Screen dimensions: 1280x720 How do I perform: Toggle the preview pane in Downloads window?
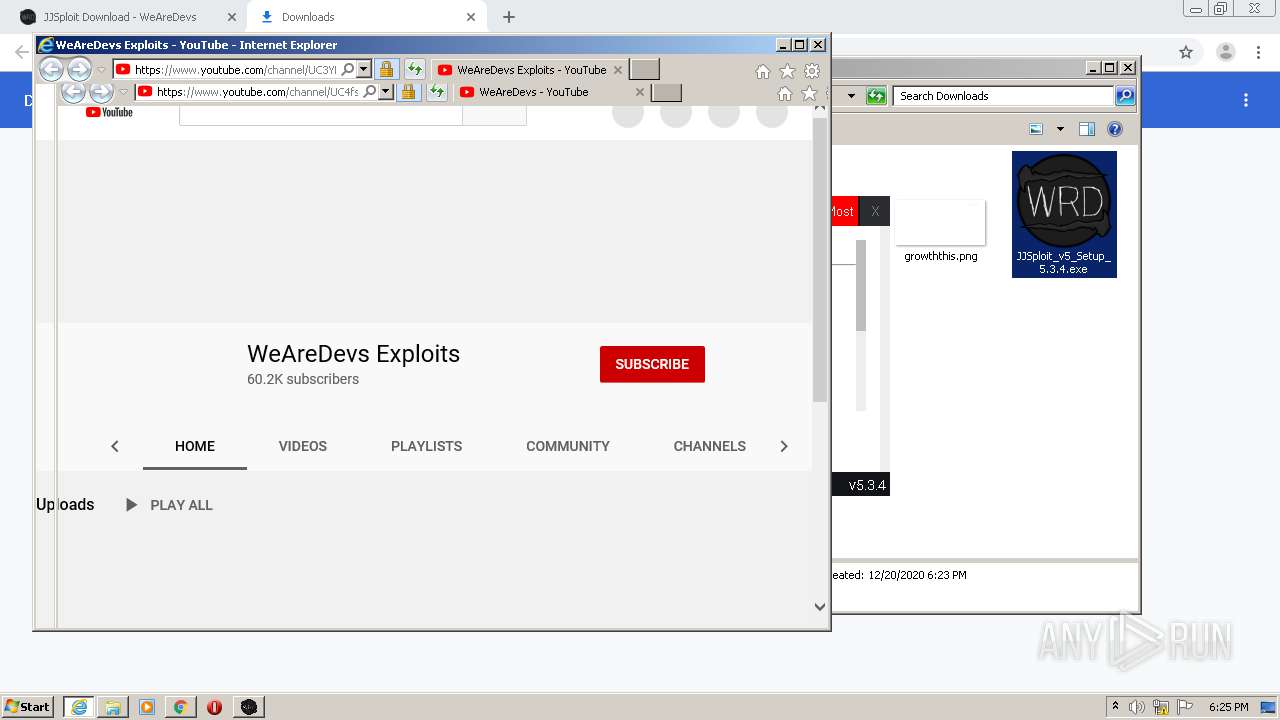1087,129
